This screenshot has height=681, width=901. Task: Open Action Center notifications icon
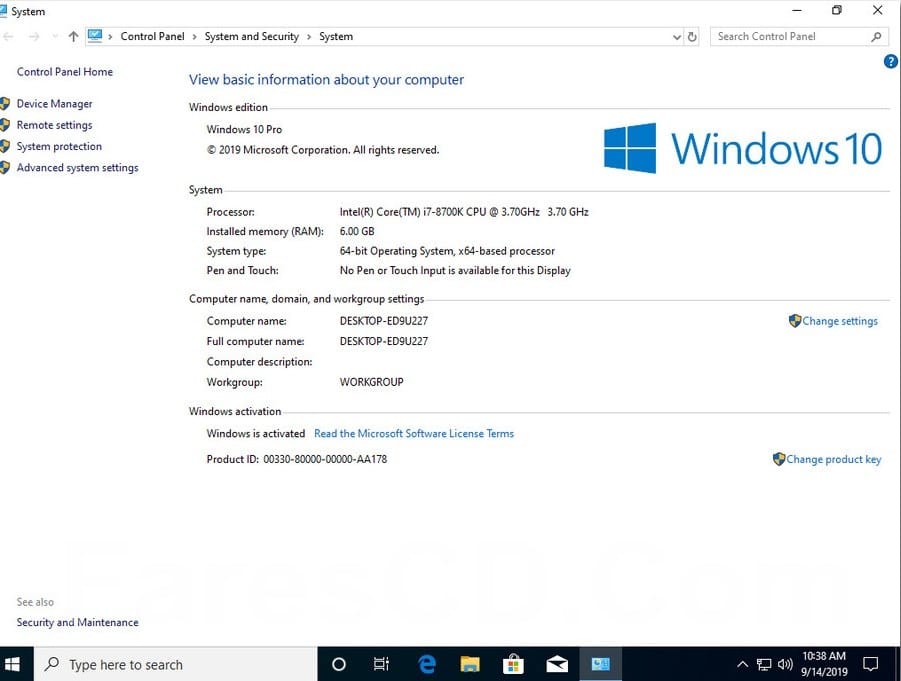pos(870,664)
